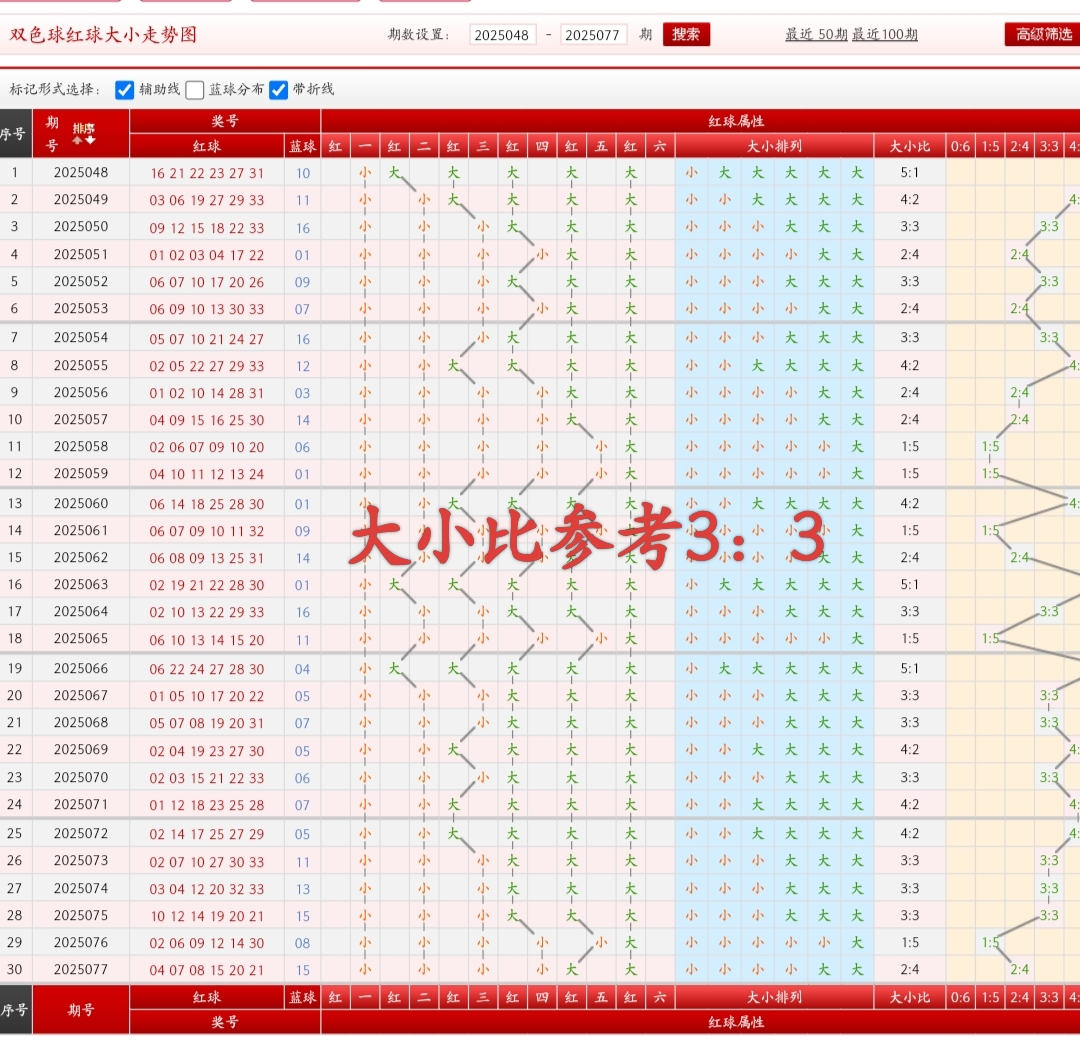Click the 红球属性 header at top
Viewport: 1080px width, 1053px height.
(x=736, y=121)
